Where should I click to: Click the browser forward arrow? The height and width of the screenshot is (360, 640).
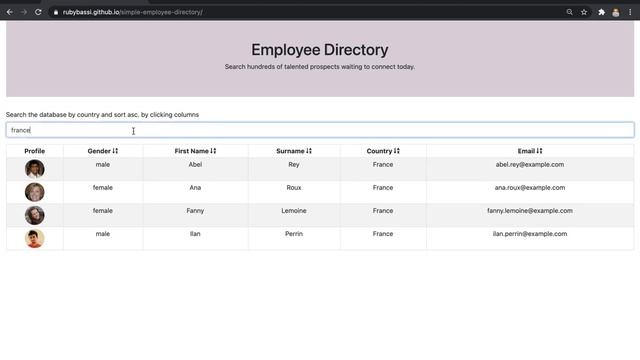coord(24,12)
